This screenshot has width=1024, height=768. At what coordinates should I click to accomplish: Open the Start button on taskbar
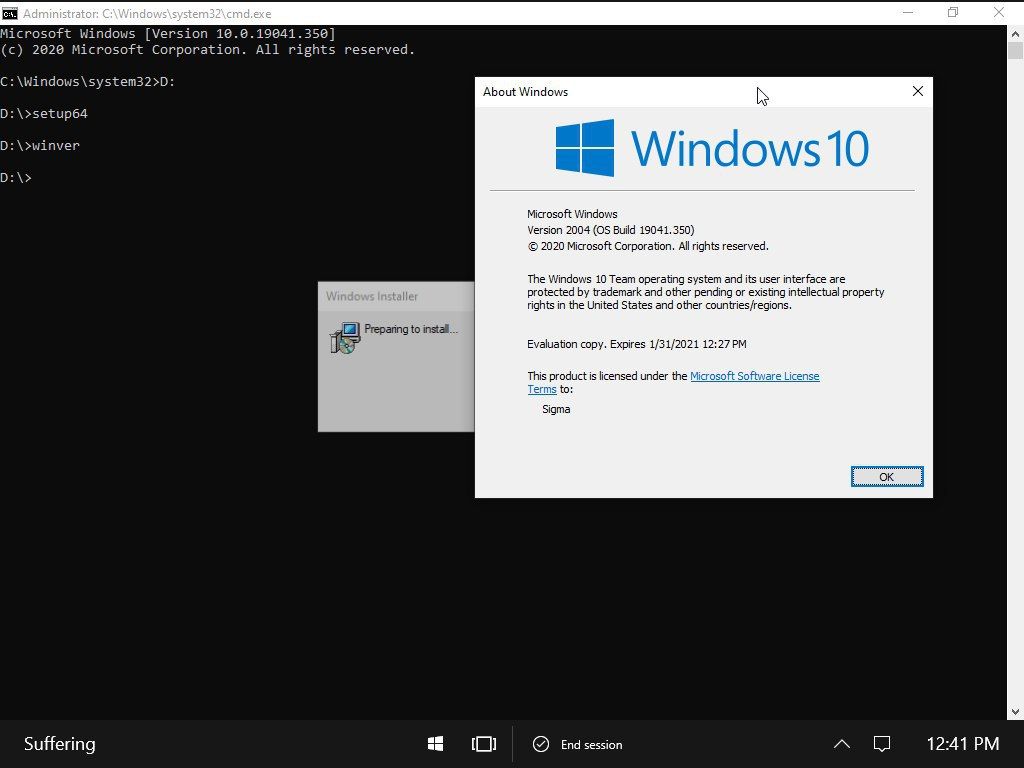click(436, 744)
